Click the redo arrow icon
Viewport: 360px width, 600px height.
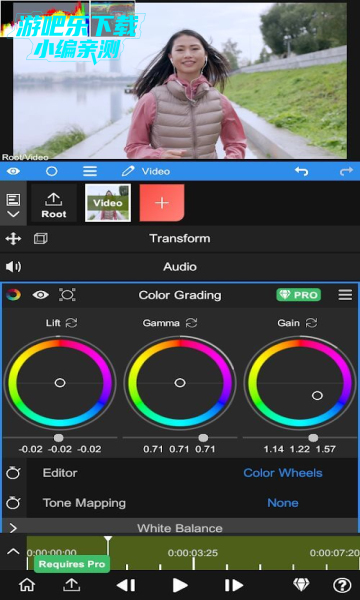coord(346,171)
